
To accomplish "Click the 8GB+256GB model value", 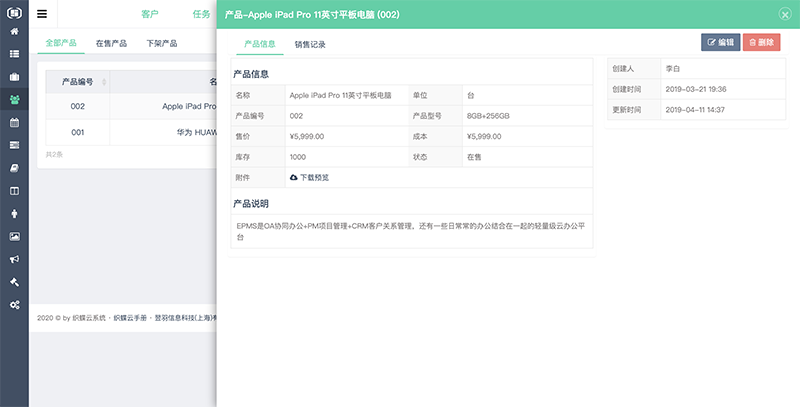I will tap(488, 116).
